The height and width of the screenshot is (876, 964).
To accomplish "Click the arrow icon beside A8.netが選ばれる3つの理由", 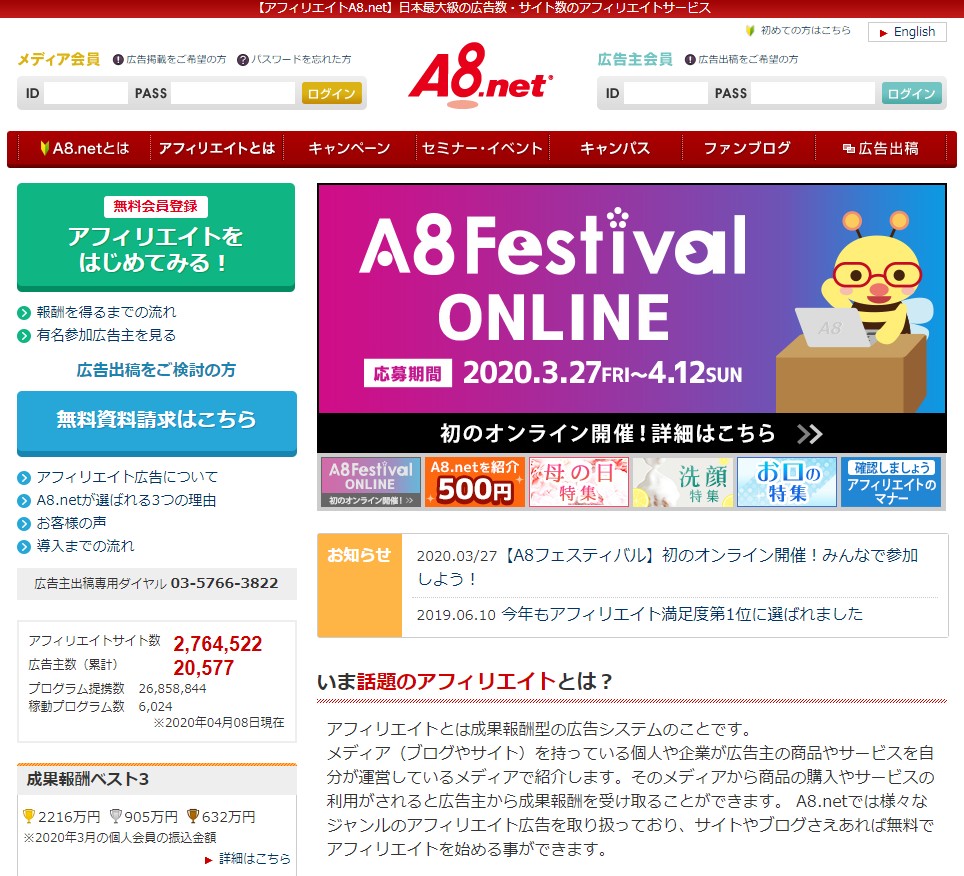I will pyautogui.click(x=24, y=500).
